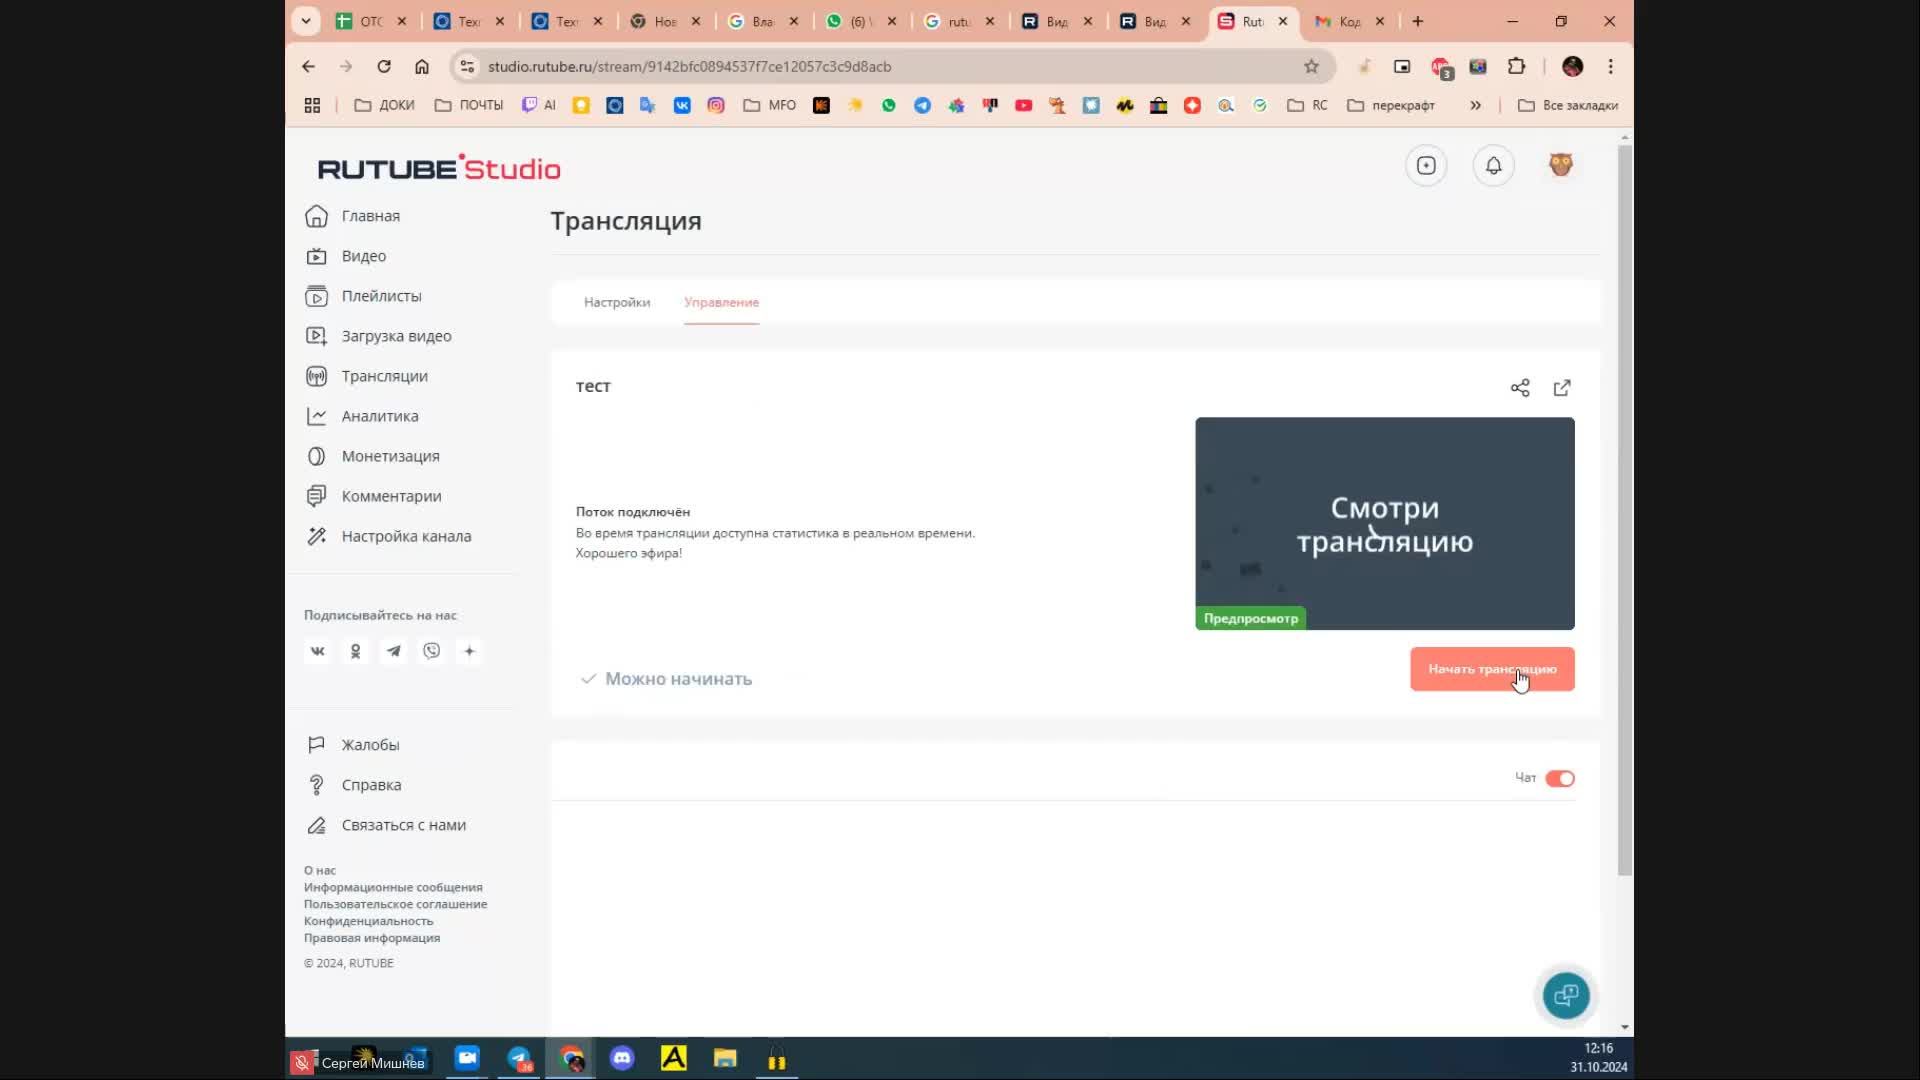The width and height of the screenshot is (1920, 1080).
Task: Click the Настройка канала wand icon
Action: click(x=316, y=536)
